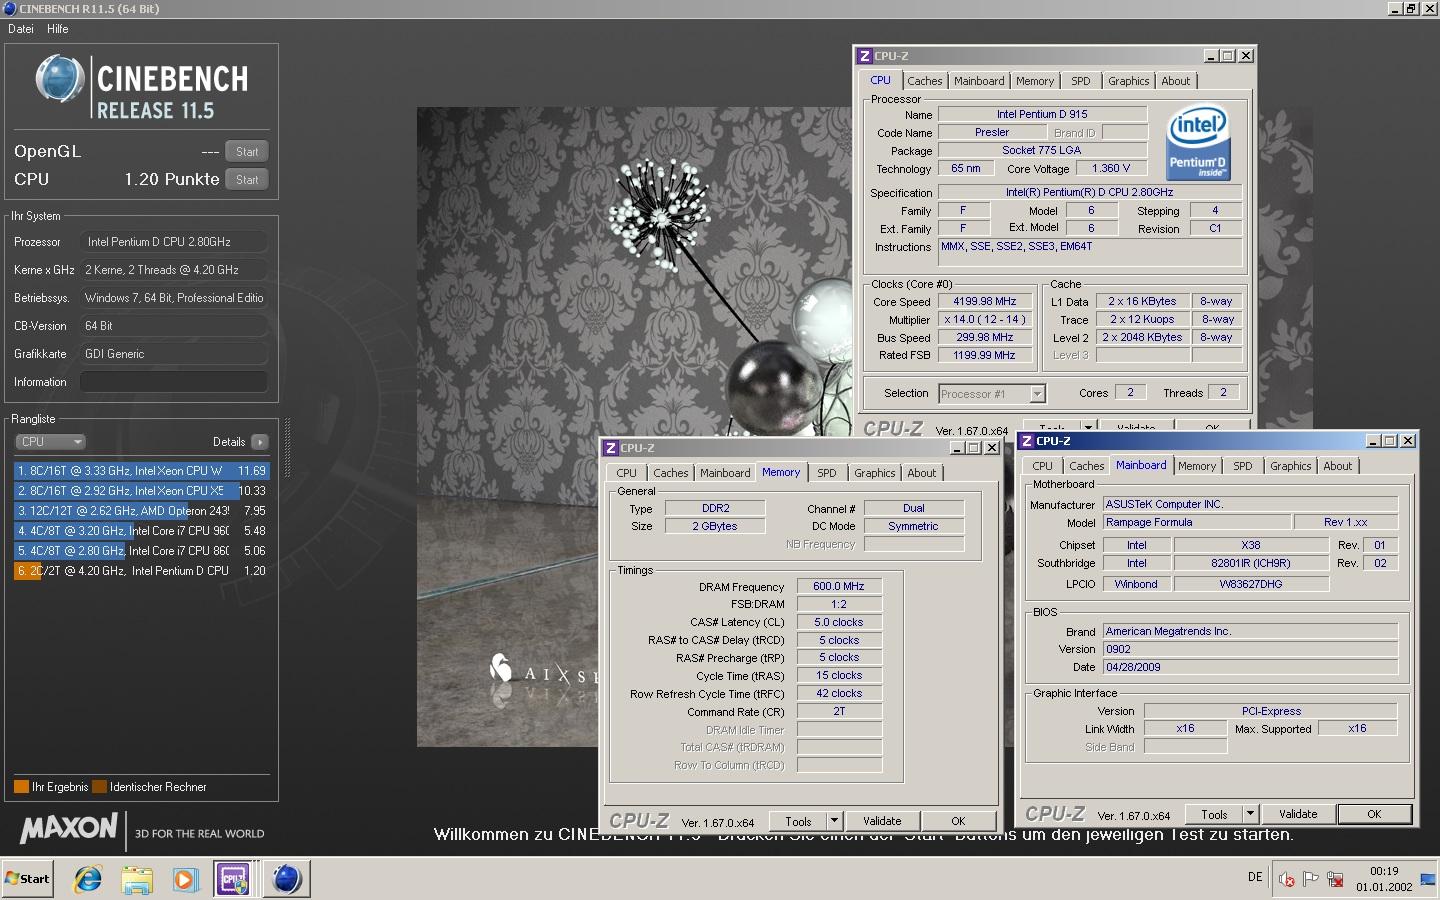Select the 12C/12T AMD Opteron ranking row
1440x900 pixels.
tap(141, 511)
